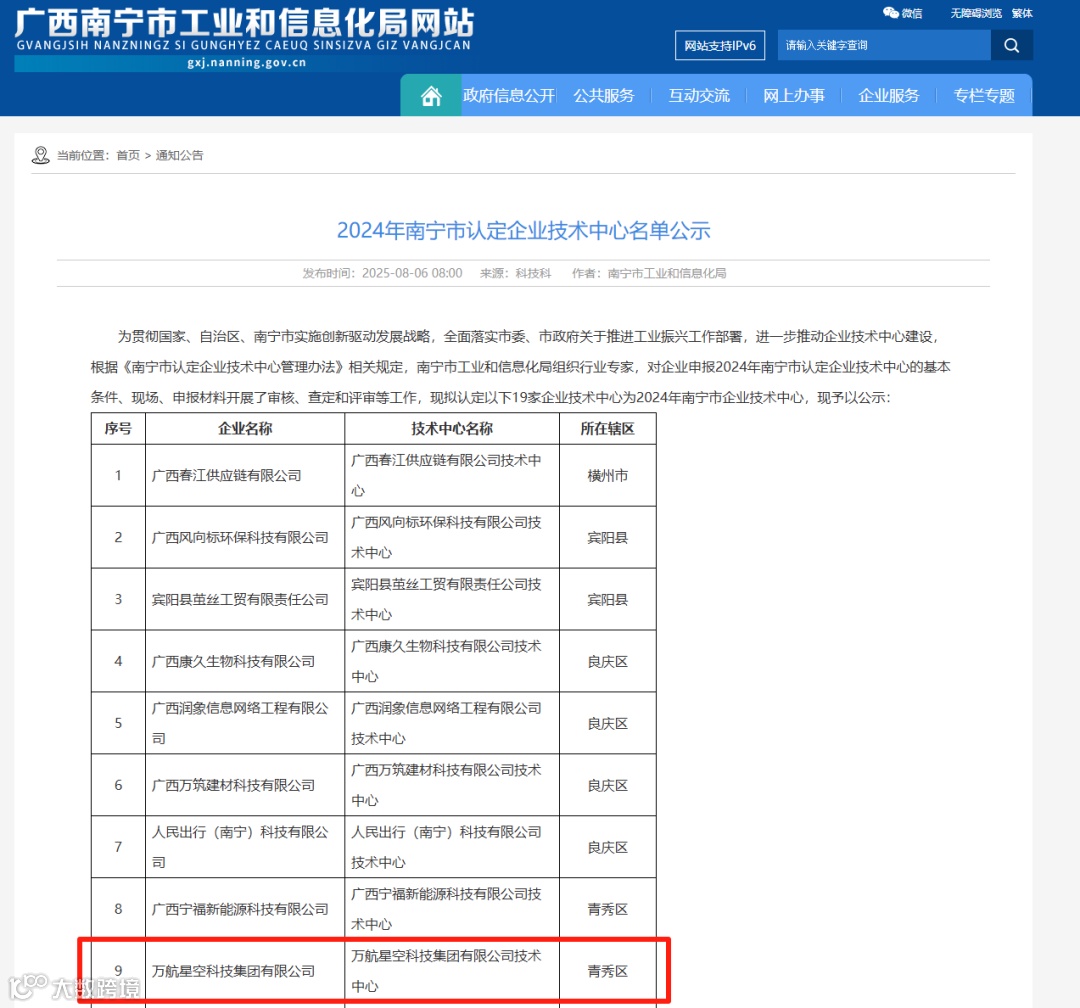The height and width of the screenshot is (1008, 1080).
Task: Open the home page icon in navigation
Action: (431, 96)
